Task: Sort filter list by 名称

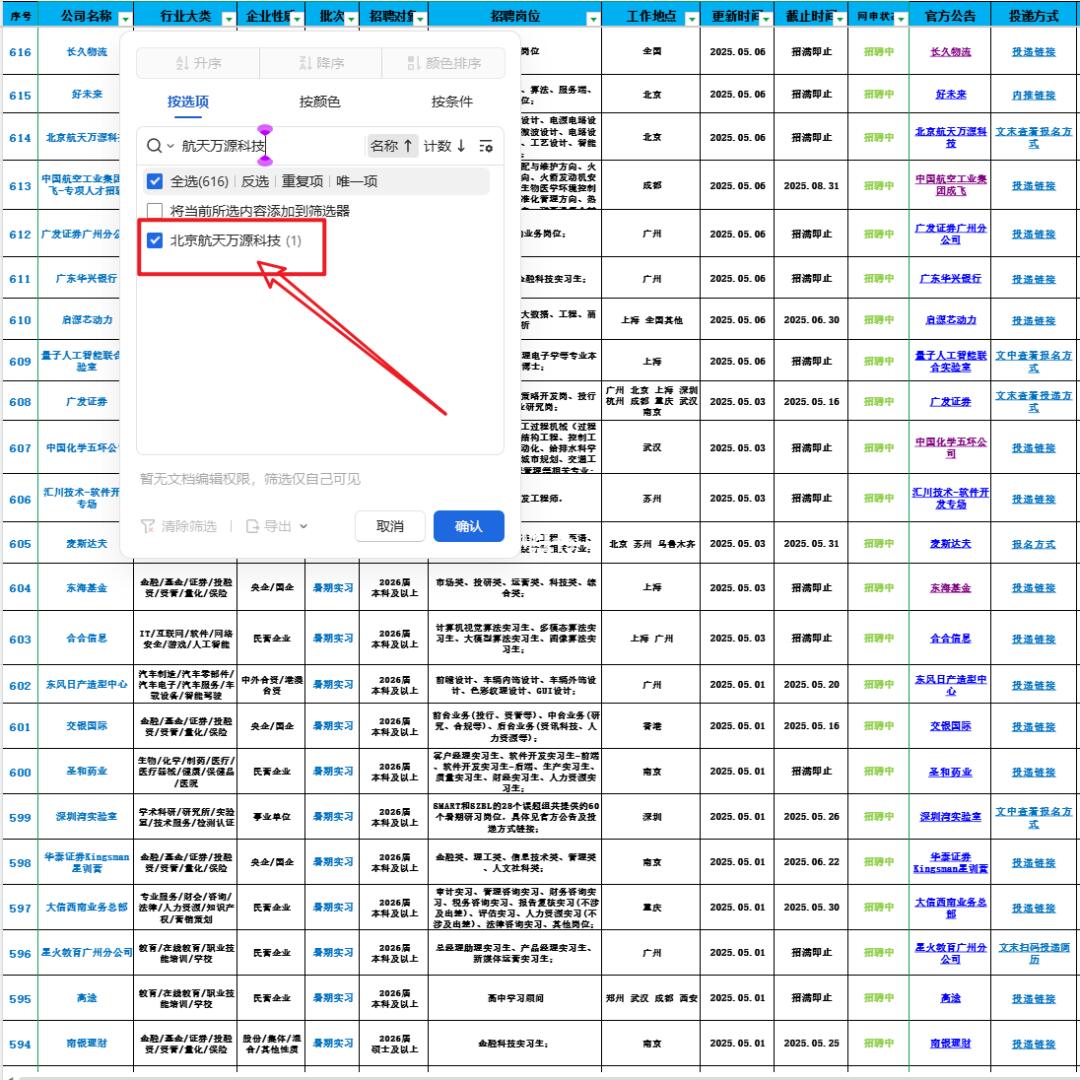Action: pyautogui.click(x=391, y=146)
